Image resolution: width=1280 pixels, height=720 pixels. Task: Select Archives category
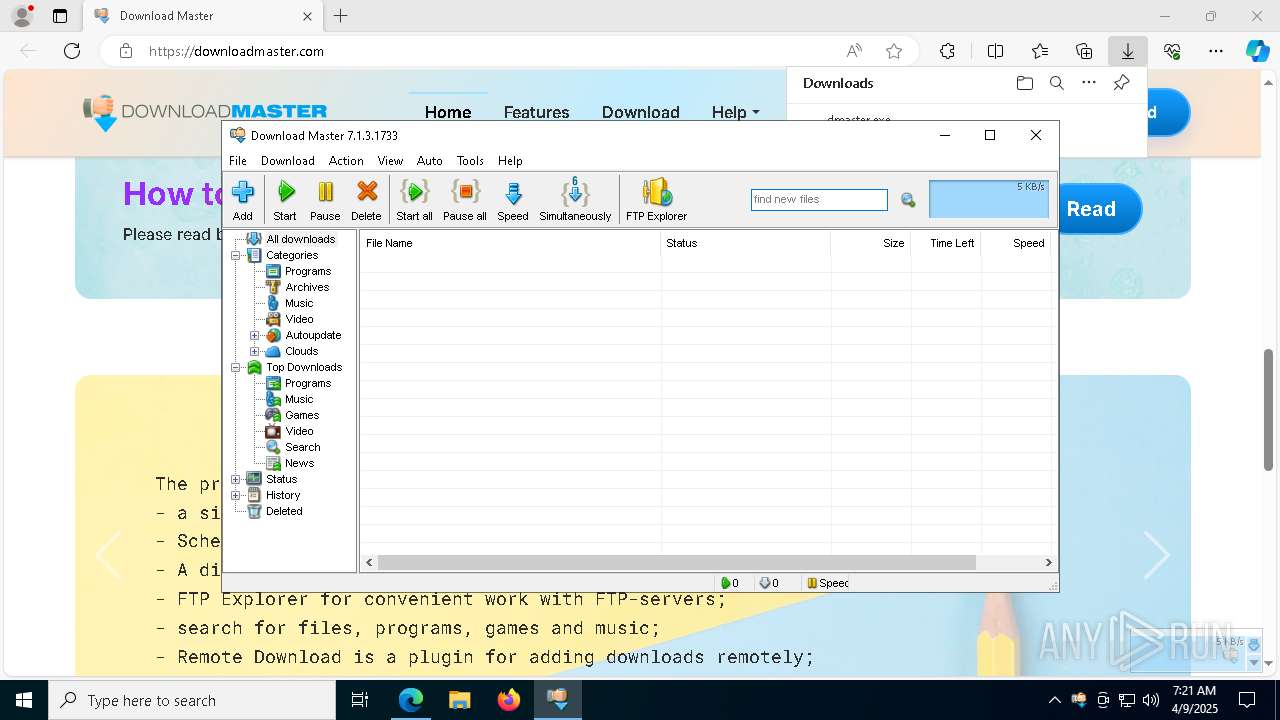(x=307, y=287)
